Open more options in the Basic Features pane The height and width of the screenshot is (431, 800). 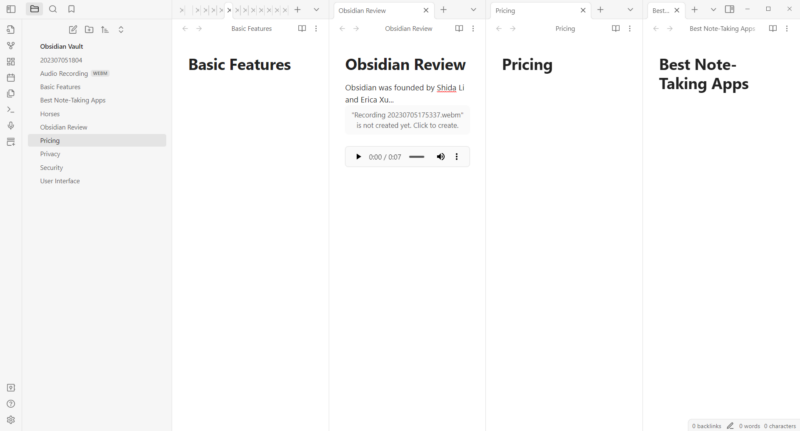pos(316,29)
